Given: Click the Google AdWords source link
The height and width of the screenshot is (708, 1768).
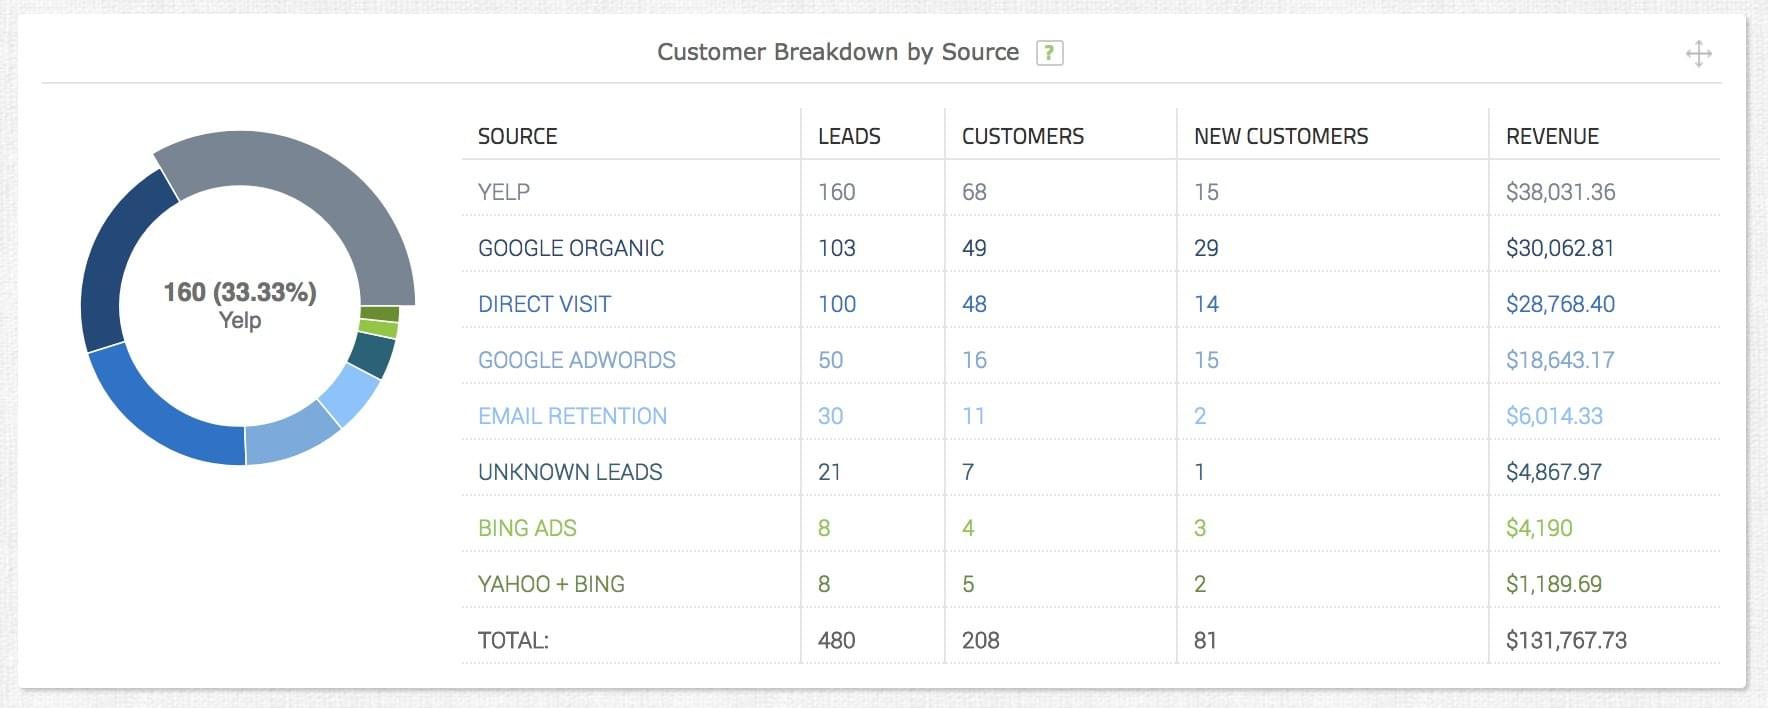Looking at the screenshot, I should pos(576,360).
